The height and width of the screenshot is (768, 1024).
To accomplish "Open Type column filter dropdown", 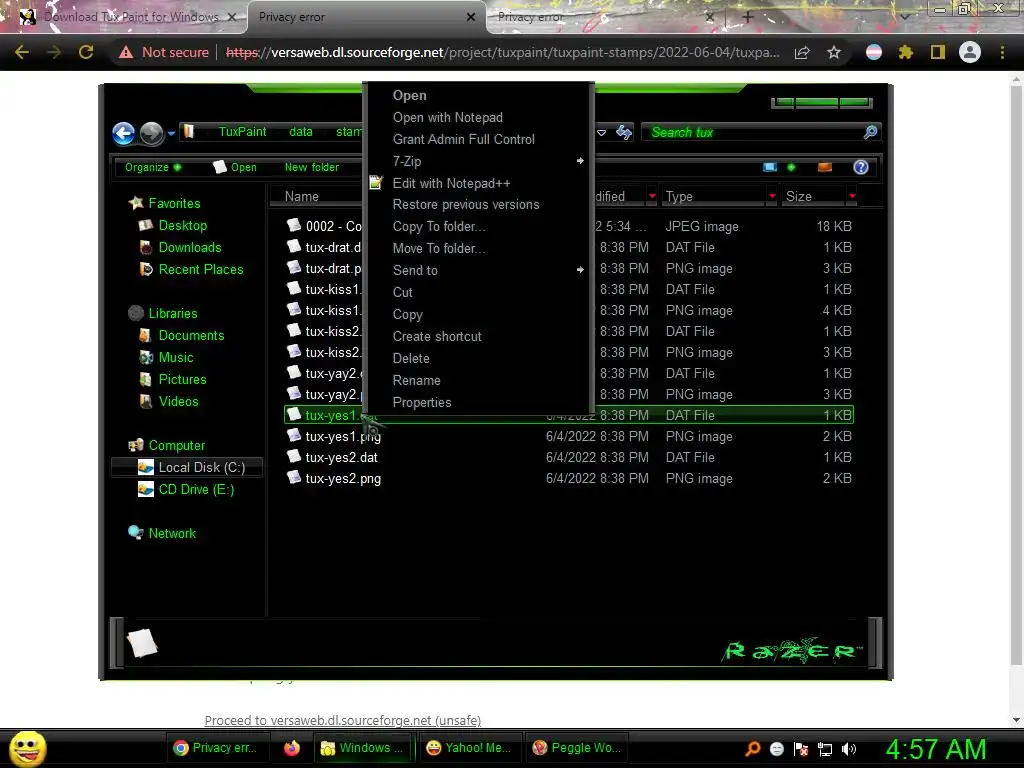I will tap(773, 196).
